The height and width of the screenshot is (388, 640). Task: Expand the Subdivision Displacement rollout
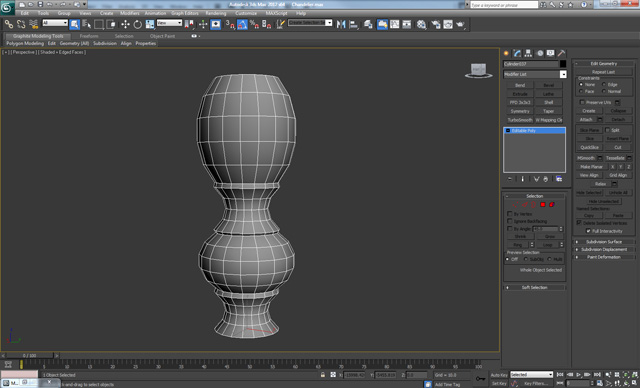[x=604, y=249]
